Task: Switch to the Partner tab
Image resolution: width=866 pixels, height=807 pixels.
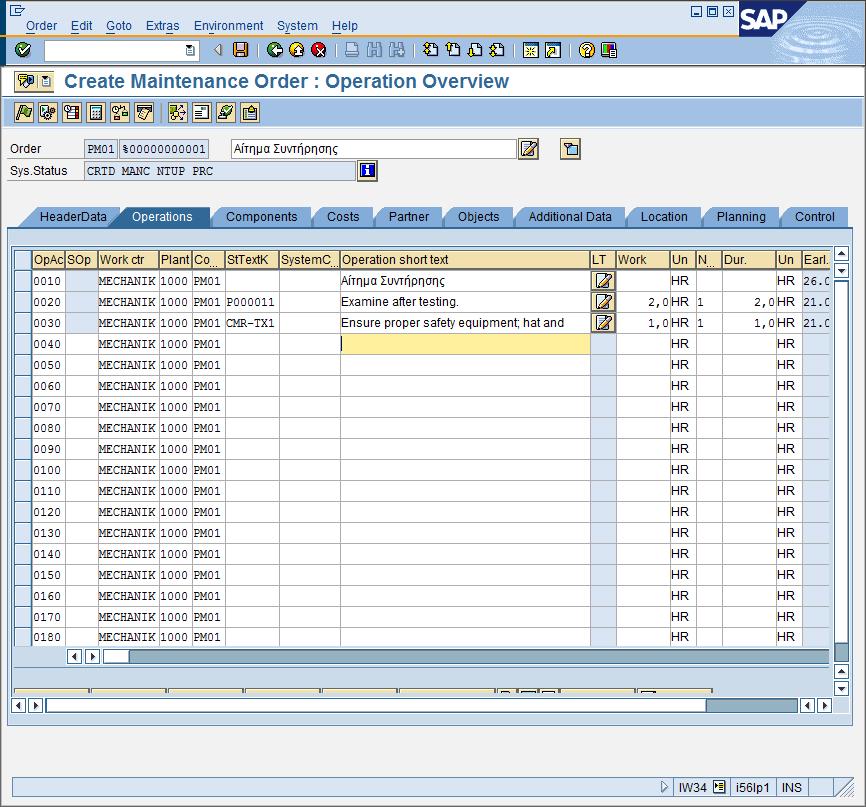Action: (409, 217)
